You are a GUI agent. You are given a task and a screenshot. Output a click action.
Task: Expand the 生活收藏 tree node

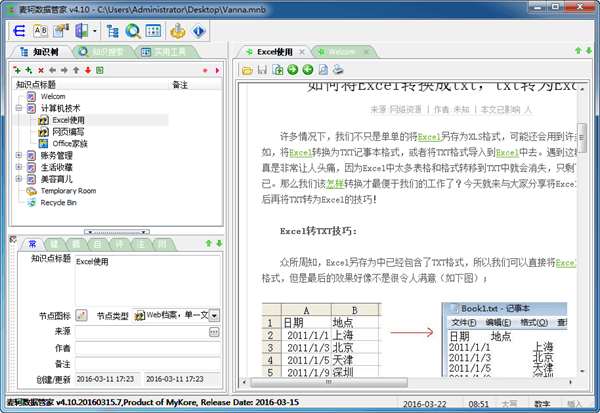click(x=19, y=168)
